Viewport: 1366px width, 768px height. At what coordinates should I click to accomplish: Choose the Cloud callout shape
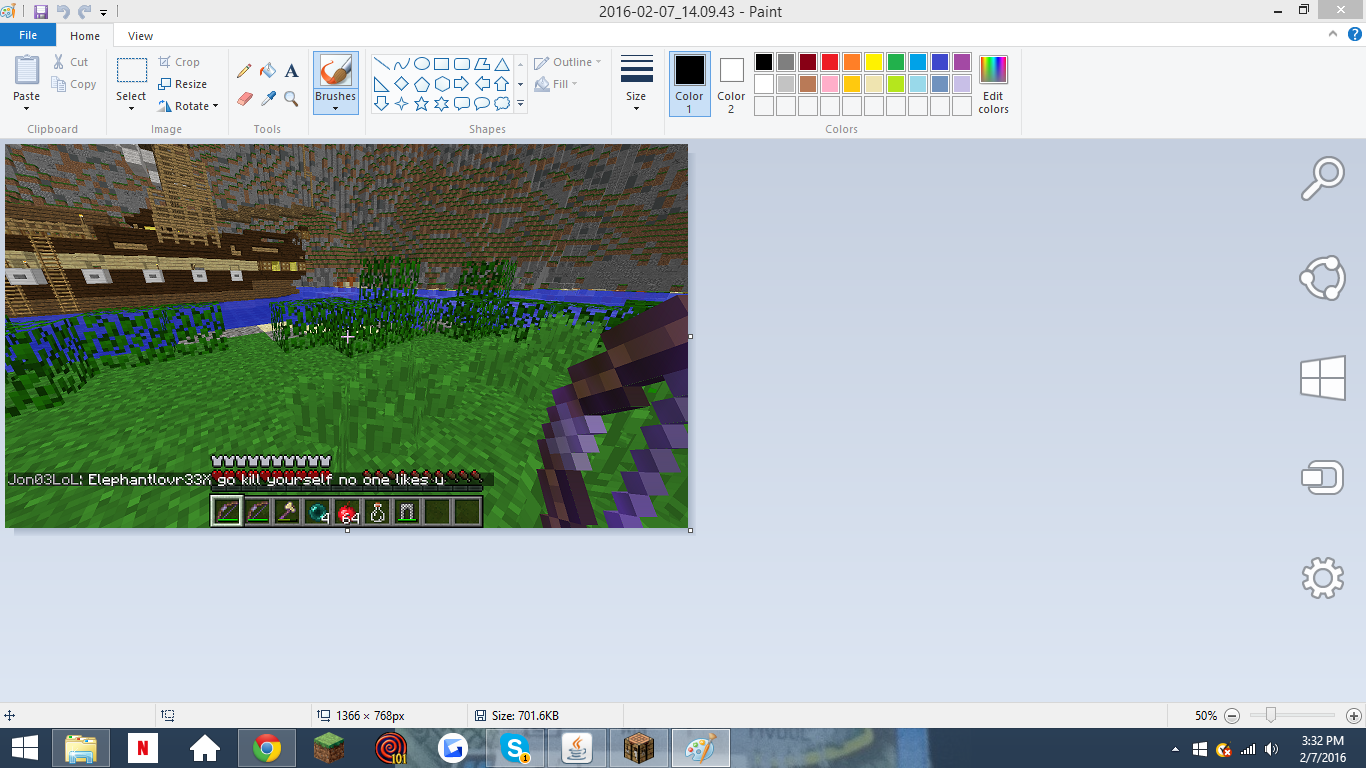coord(501,104)
